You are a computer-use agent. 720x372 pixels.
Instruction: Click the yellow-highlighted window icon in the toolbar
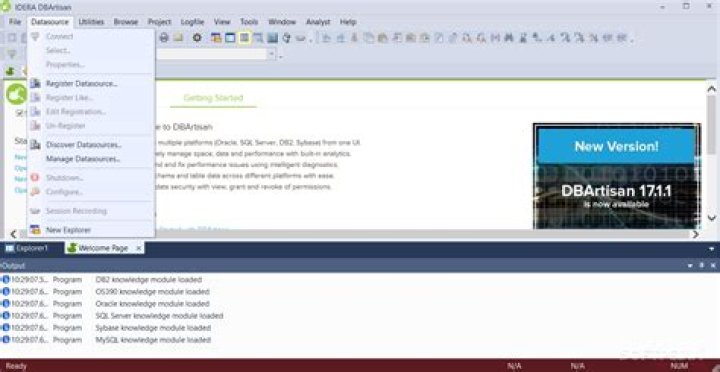point(244,38)
